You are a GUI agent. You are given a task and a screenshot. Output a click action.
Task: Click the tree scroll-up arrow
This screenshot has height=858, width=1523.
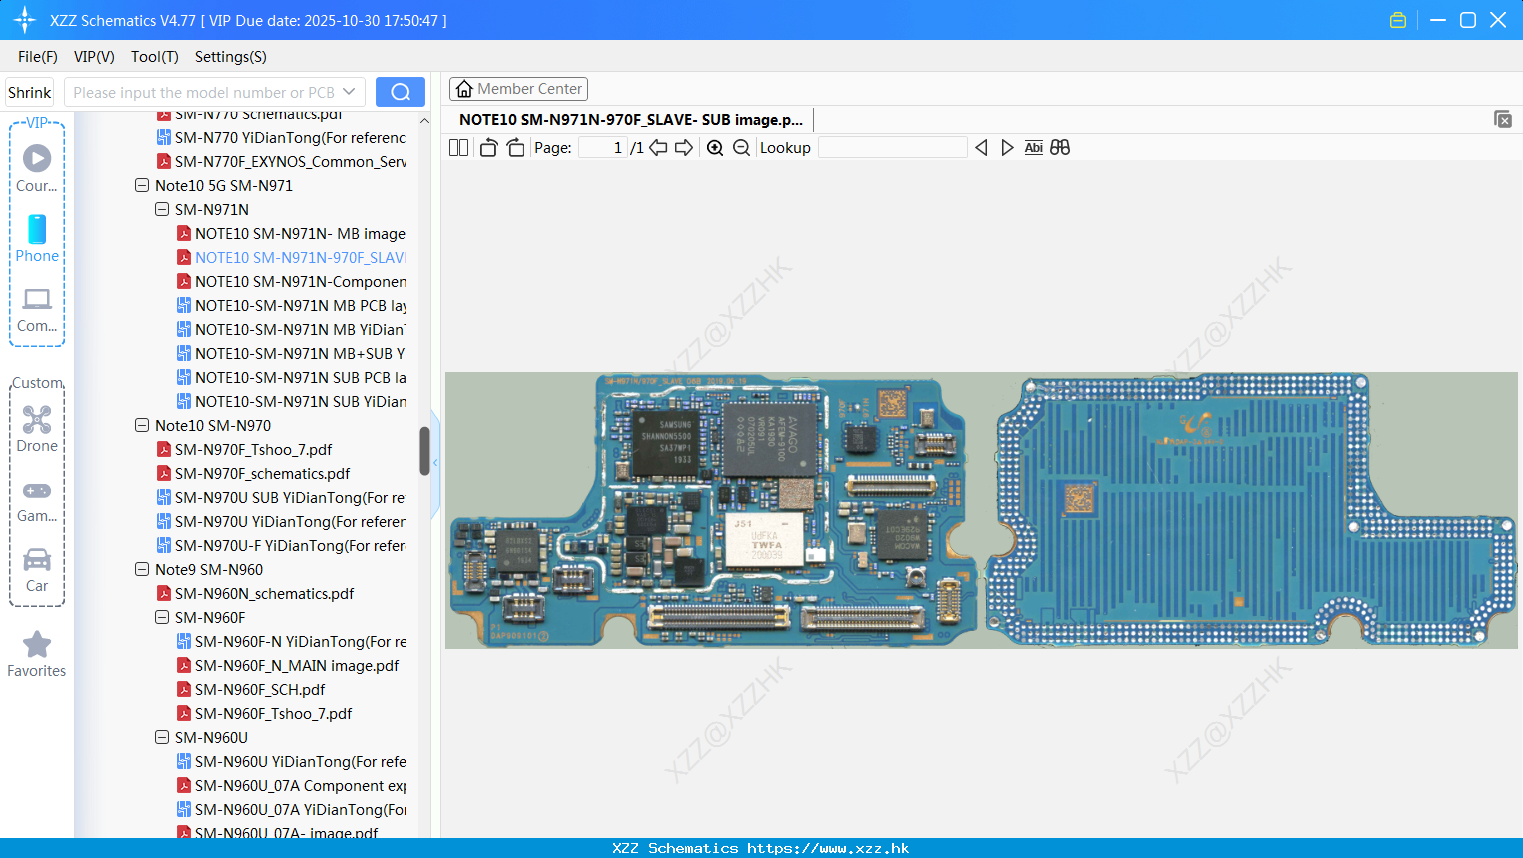tap(424, 121)
